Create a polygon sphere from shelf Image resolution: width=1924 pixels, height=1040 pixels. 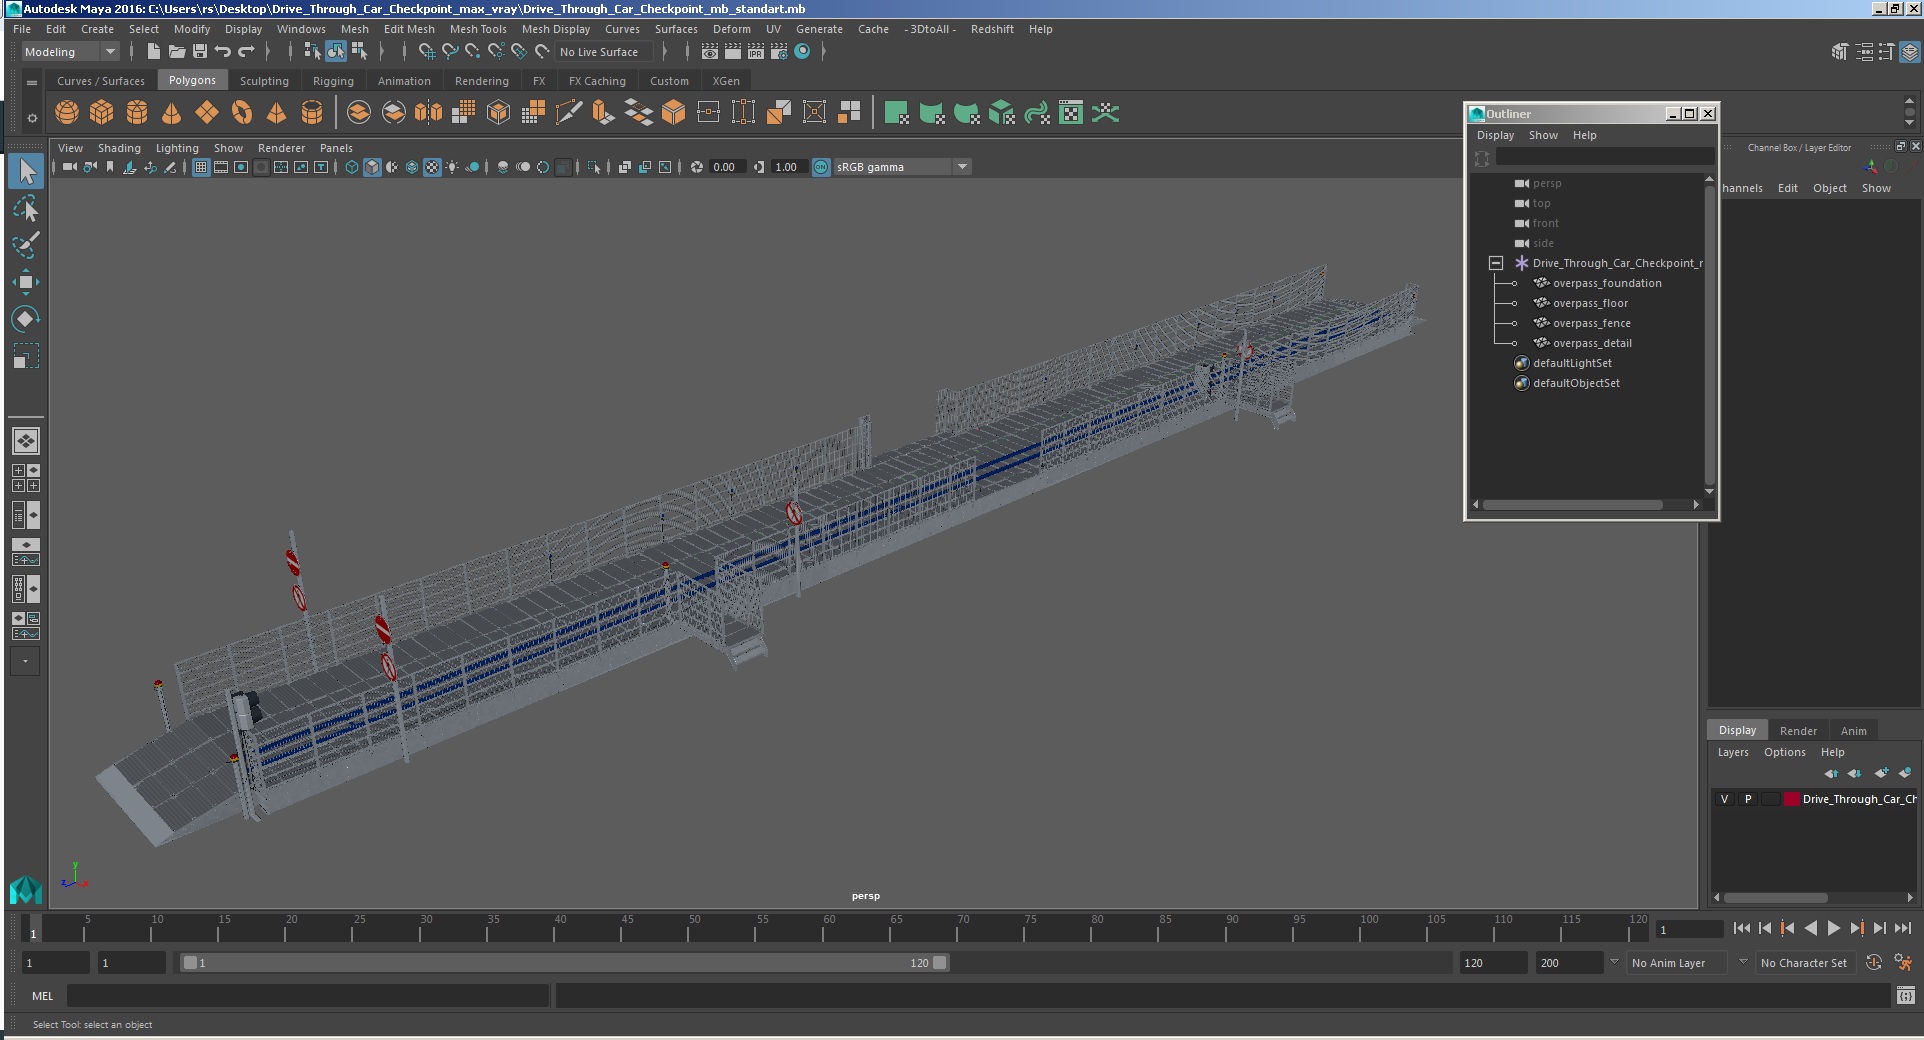coord(67,113)
